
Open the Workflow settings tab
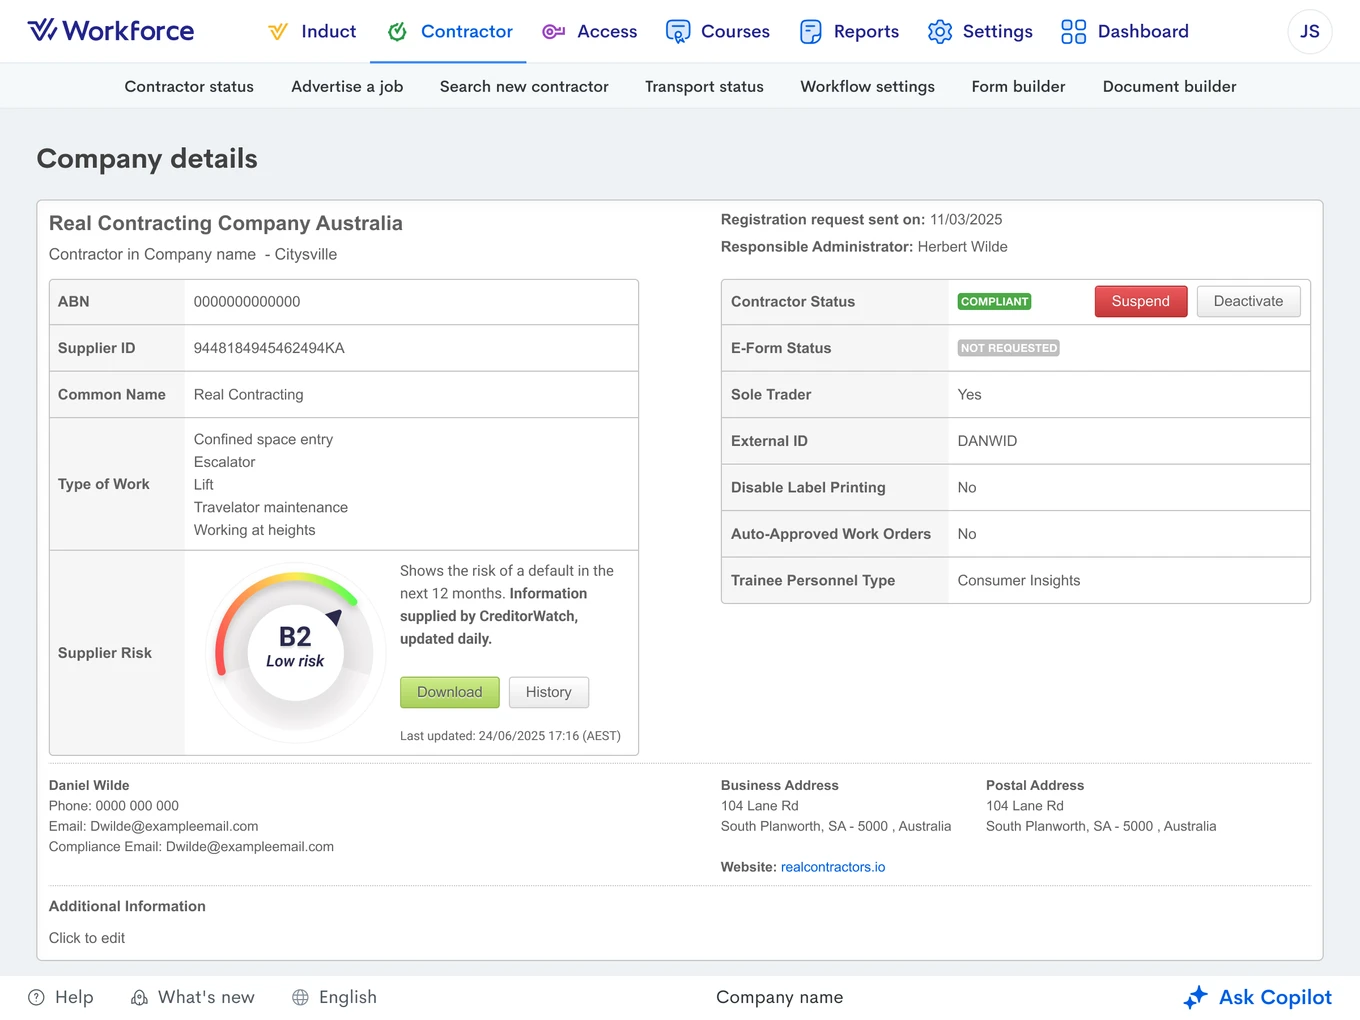(x=867, y=86)
